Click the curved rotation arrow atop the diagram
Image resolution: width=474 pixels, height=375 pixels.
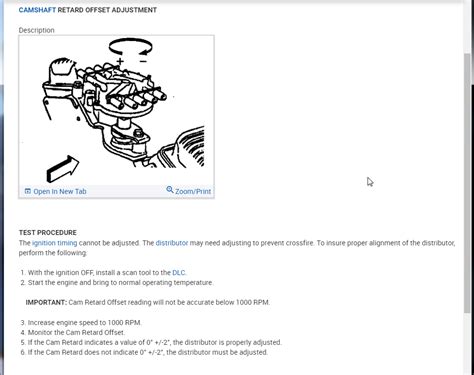pos(131,47)
